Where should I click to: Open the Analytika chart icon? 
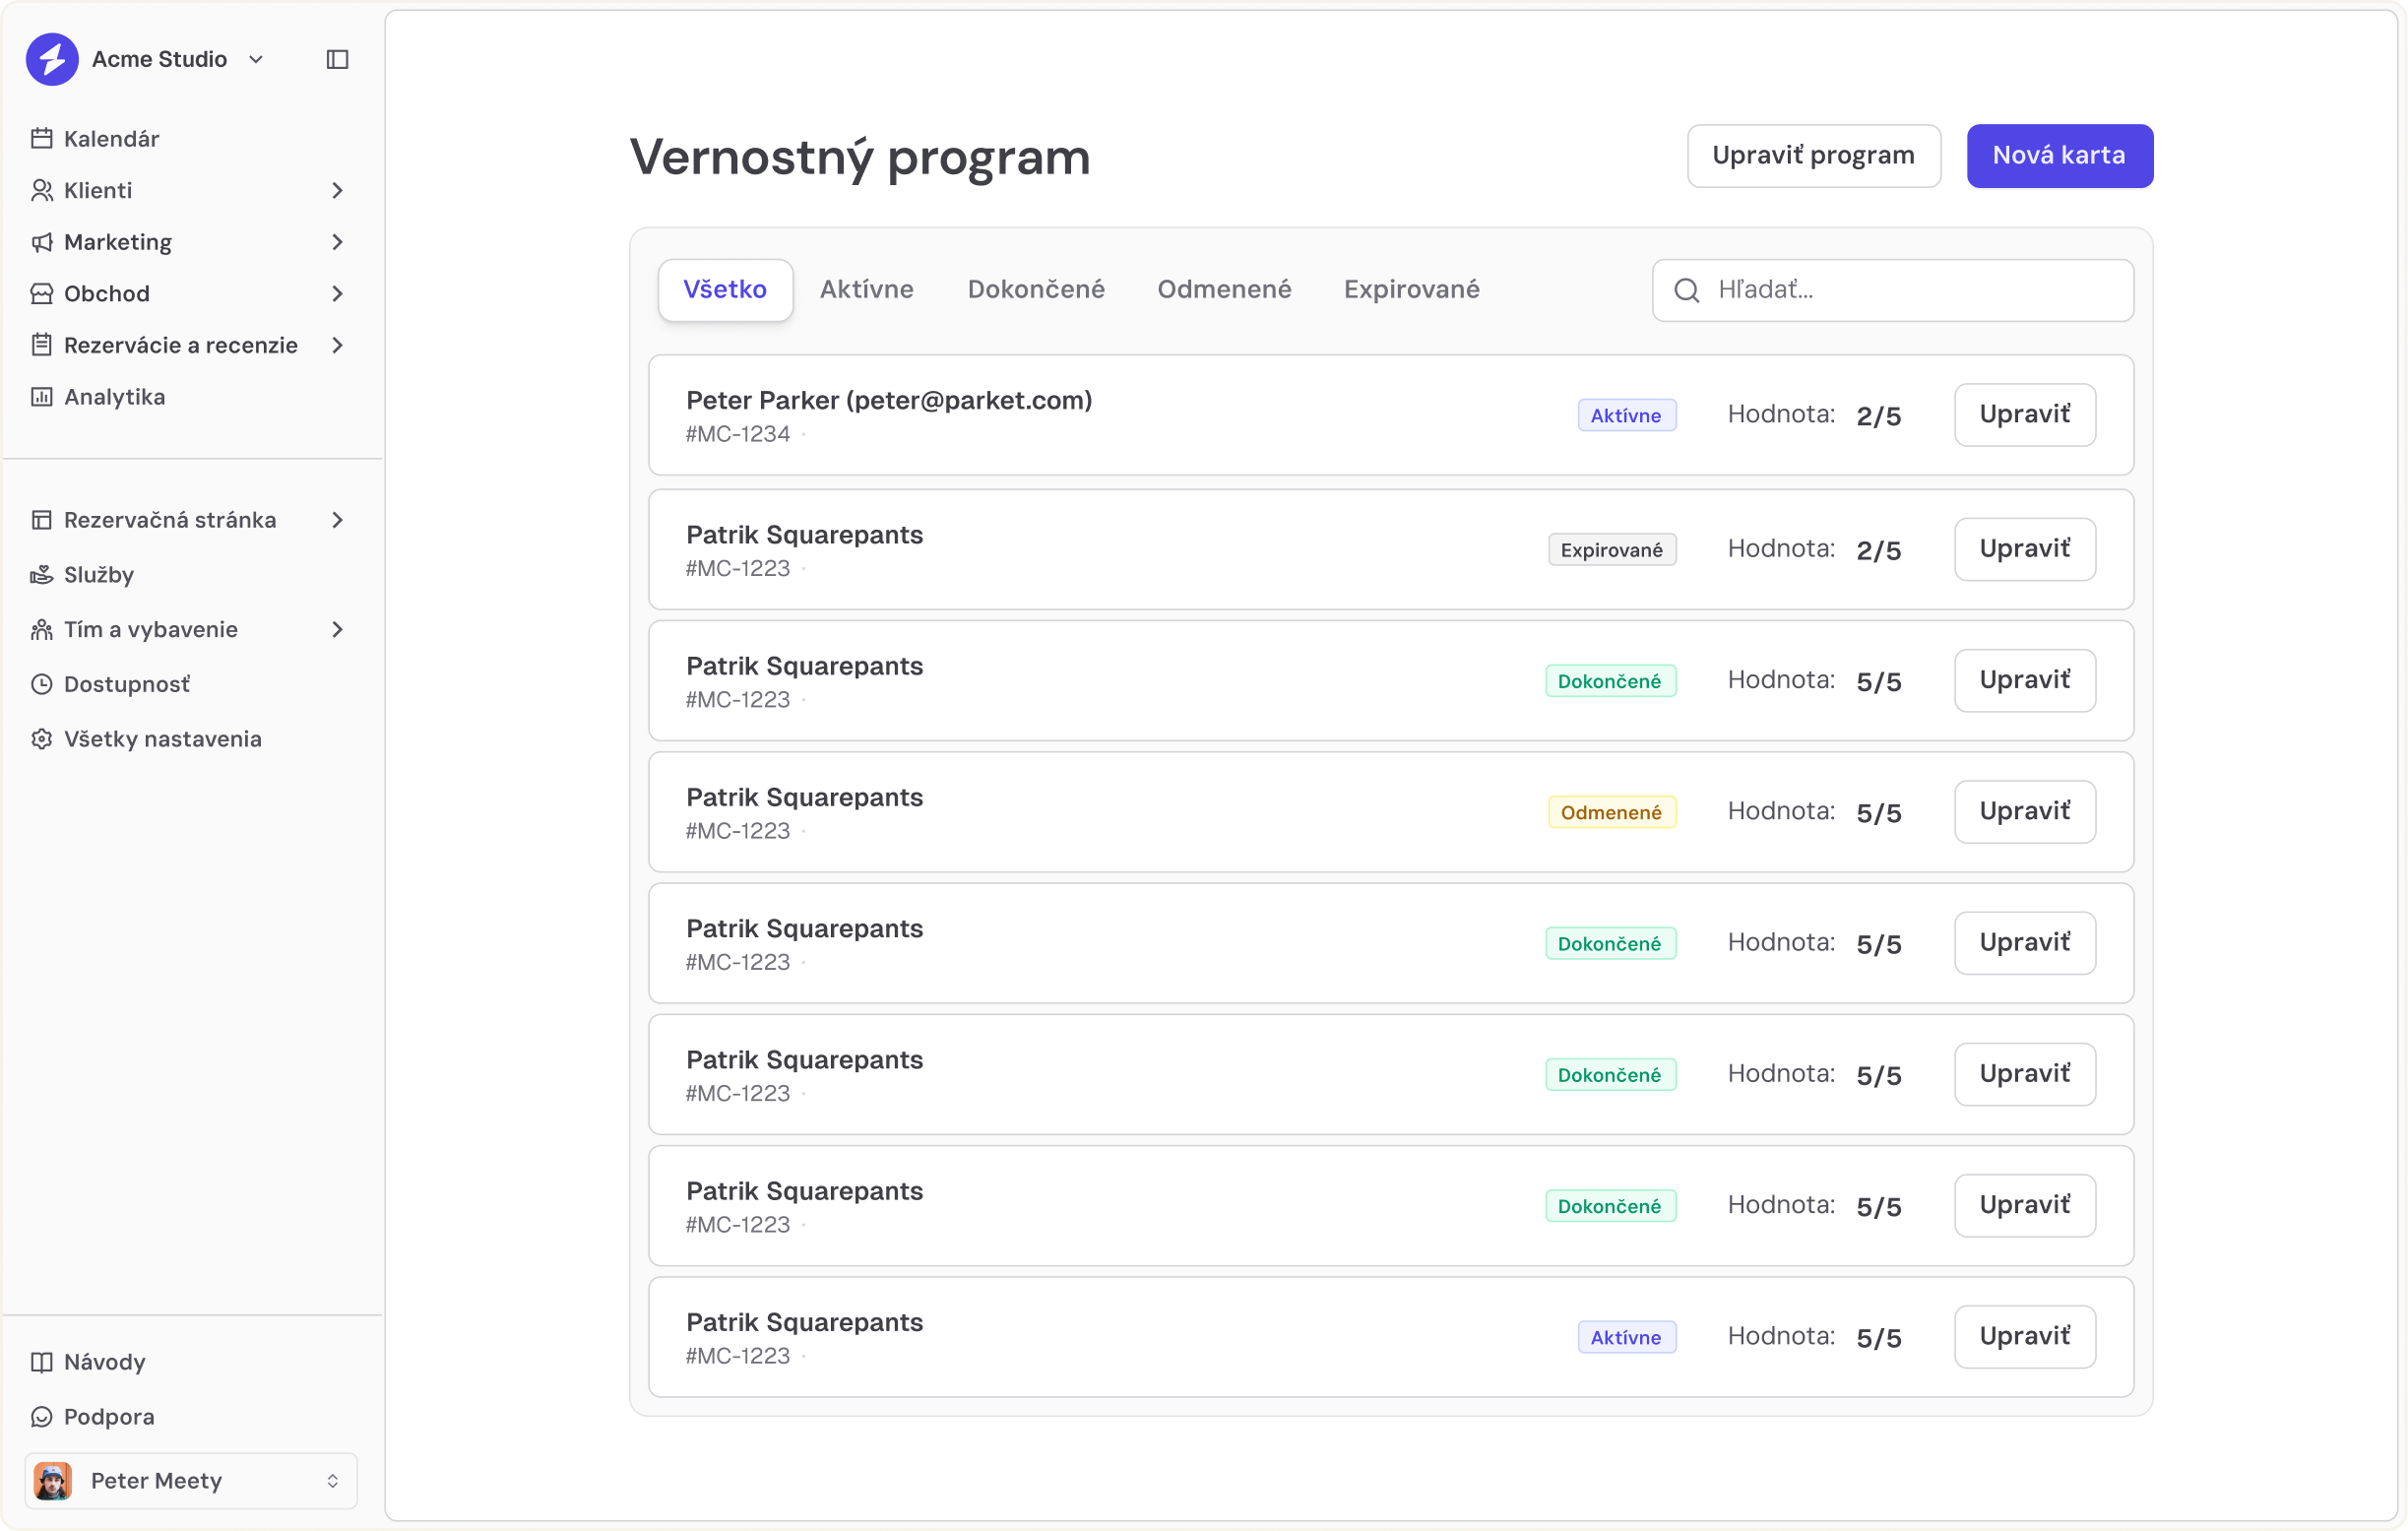point(42,396)
